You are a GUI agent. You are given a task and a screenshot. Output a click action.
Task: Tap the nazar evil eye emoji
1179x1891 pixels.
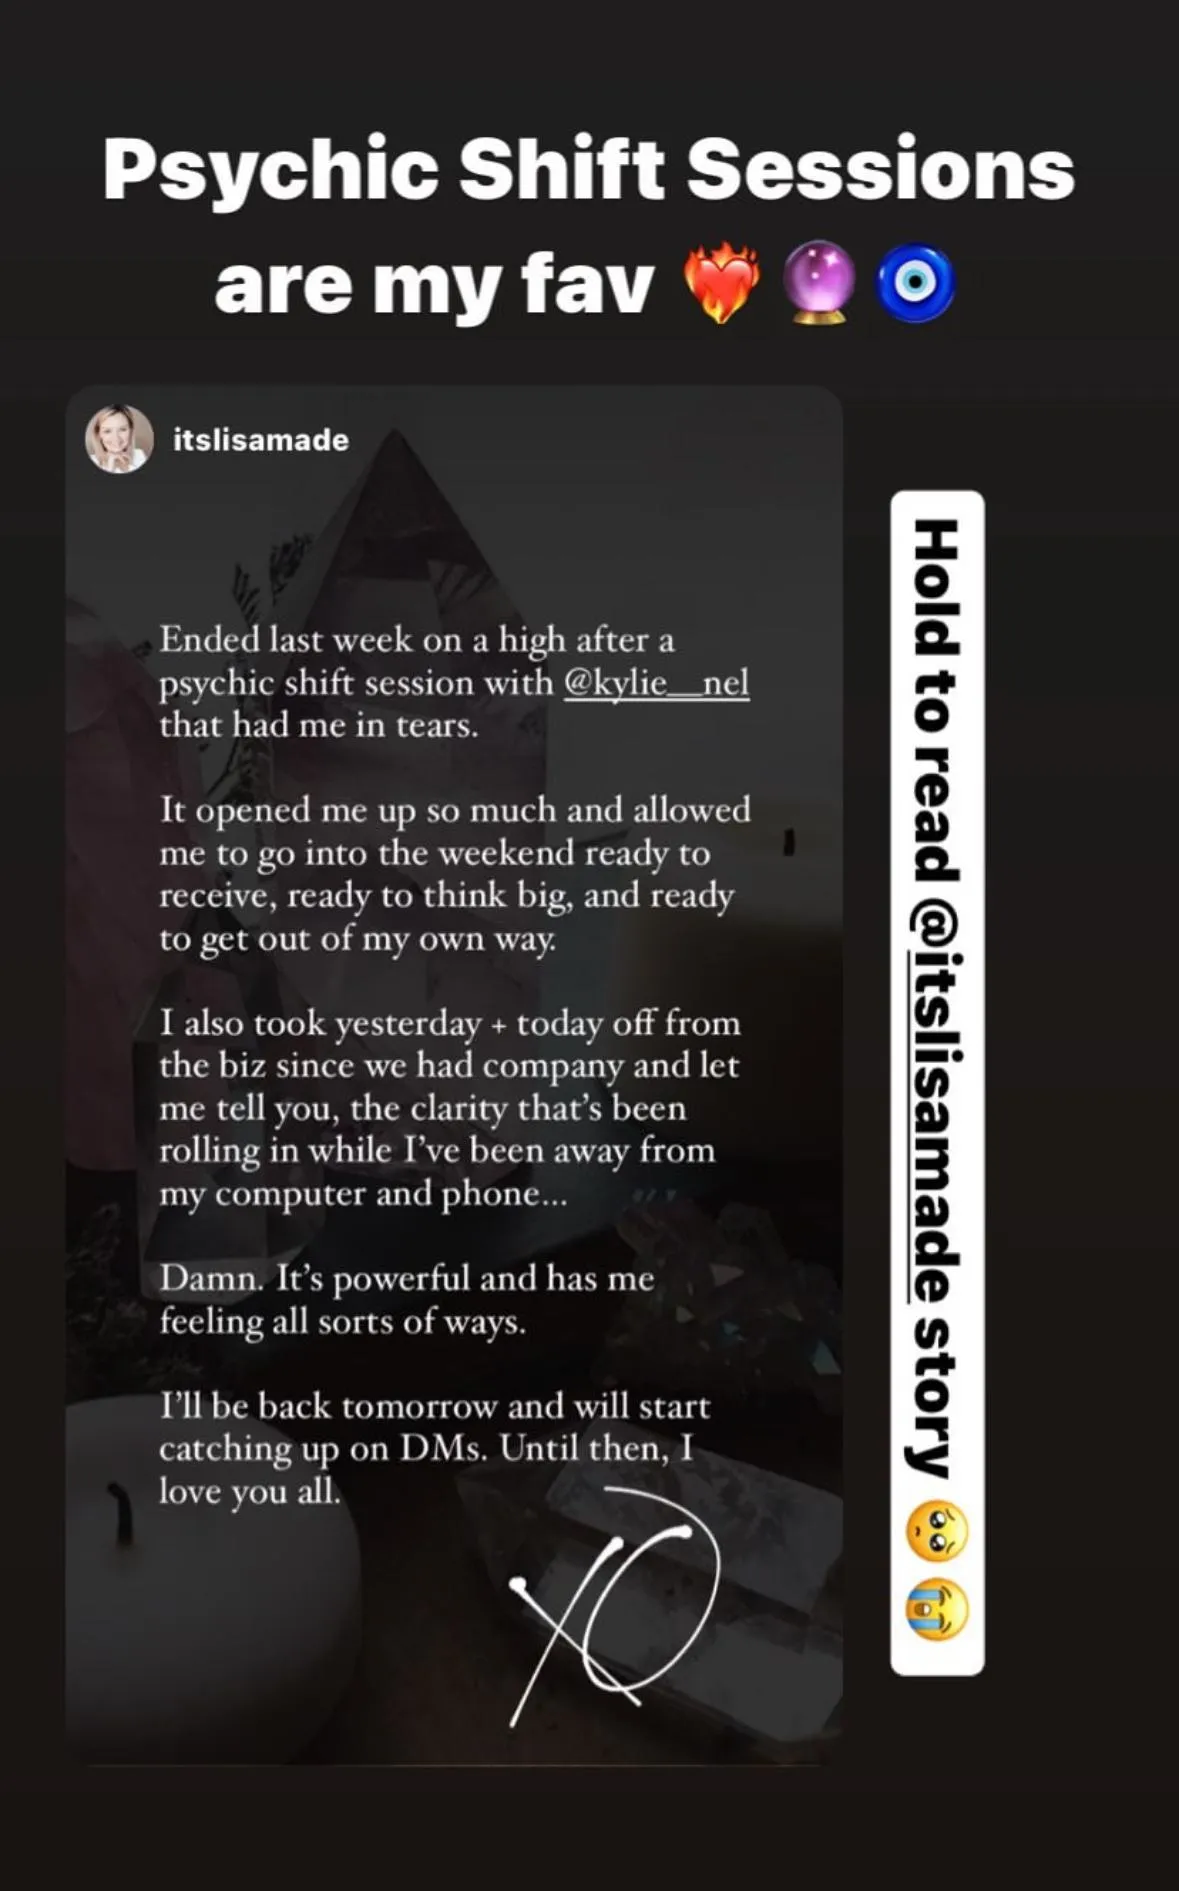(915, 284)
